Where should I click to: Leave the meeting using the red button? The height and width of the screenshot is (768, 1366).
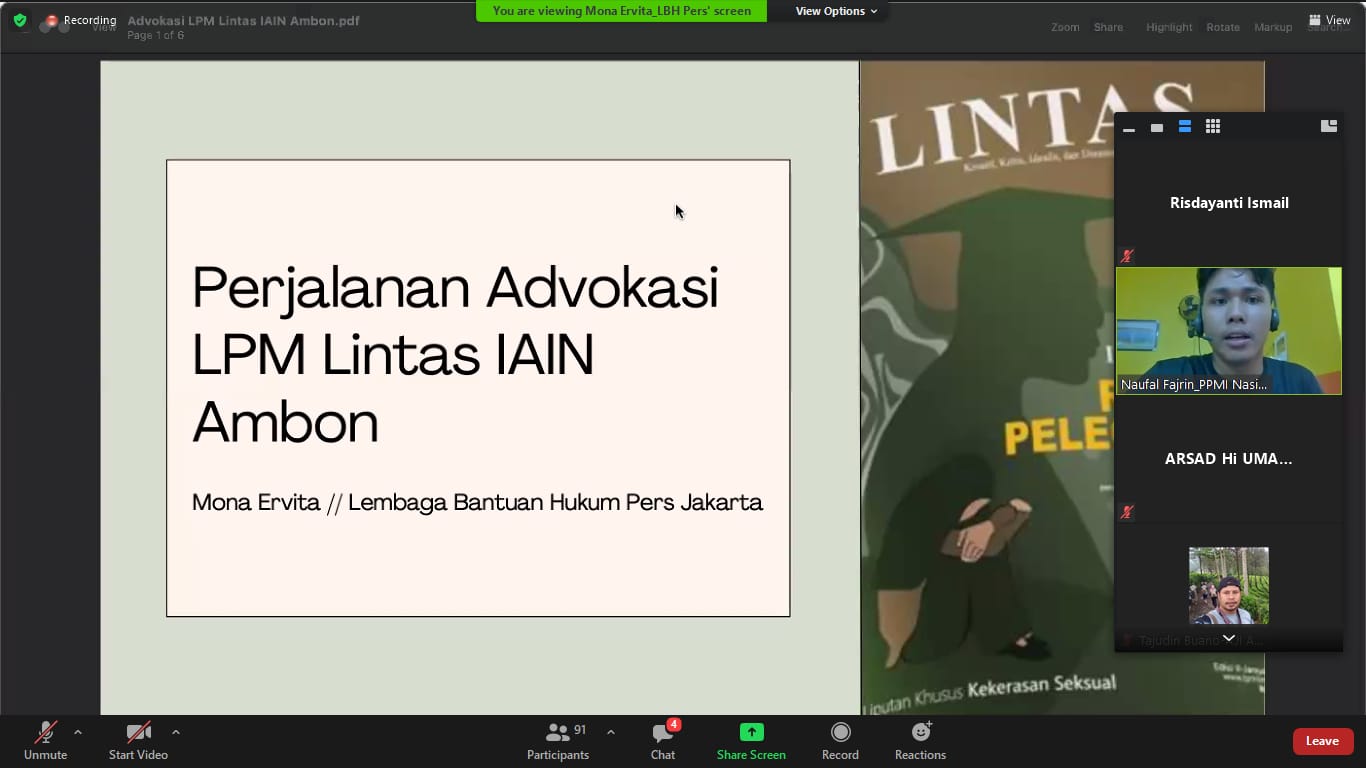tap(1322, 741)
